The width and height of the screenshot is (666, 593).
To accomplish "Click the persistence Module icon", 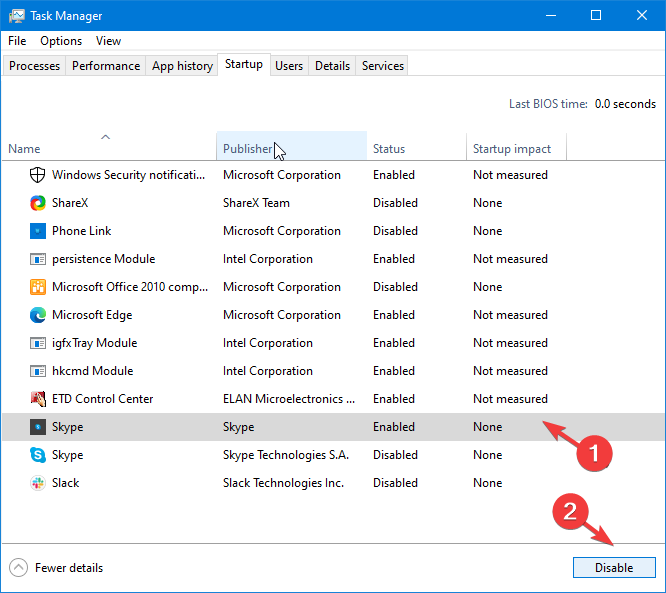I will tap(37, 259).
